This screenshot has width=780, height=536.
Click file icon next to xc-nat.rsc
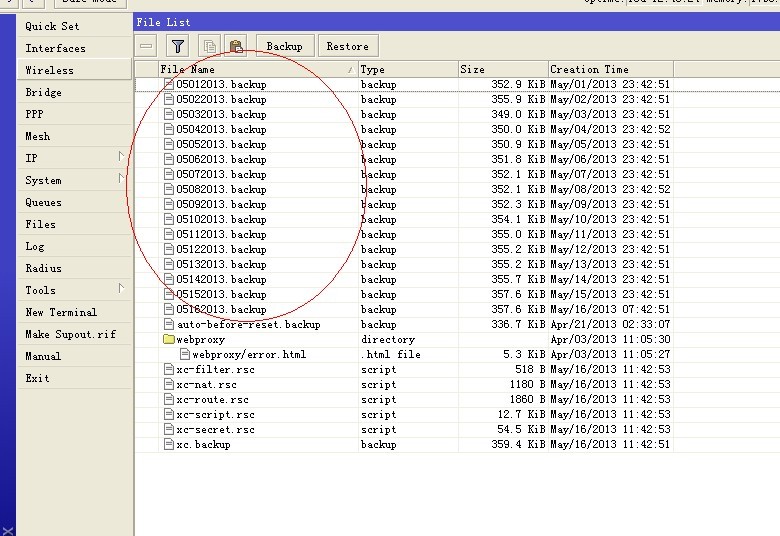(169, 384)
